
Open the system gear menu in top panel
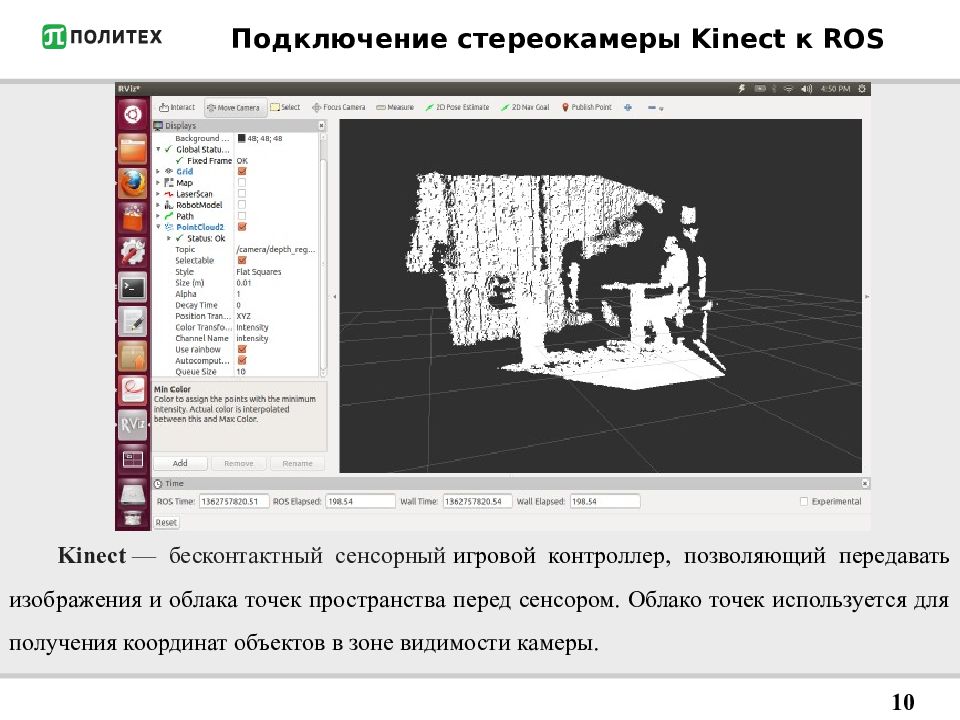862,89
